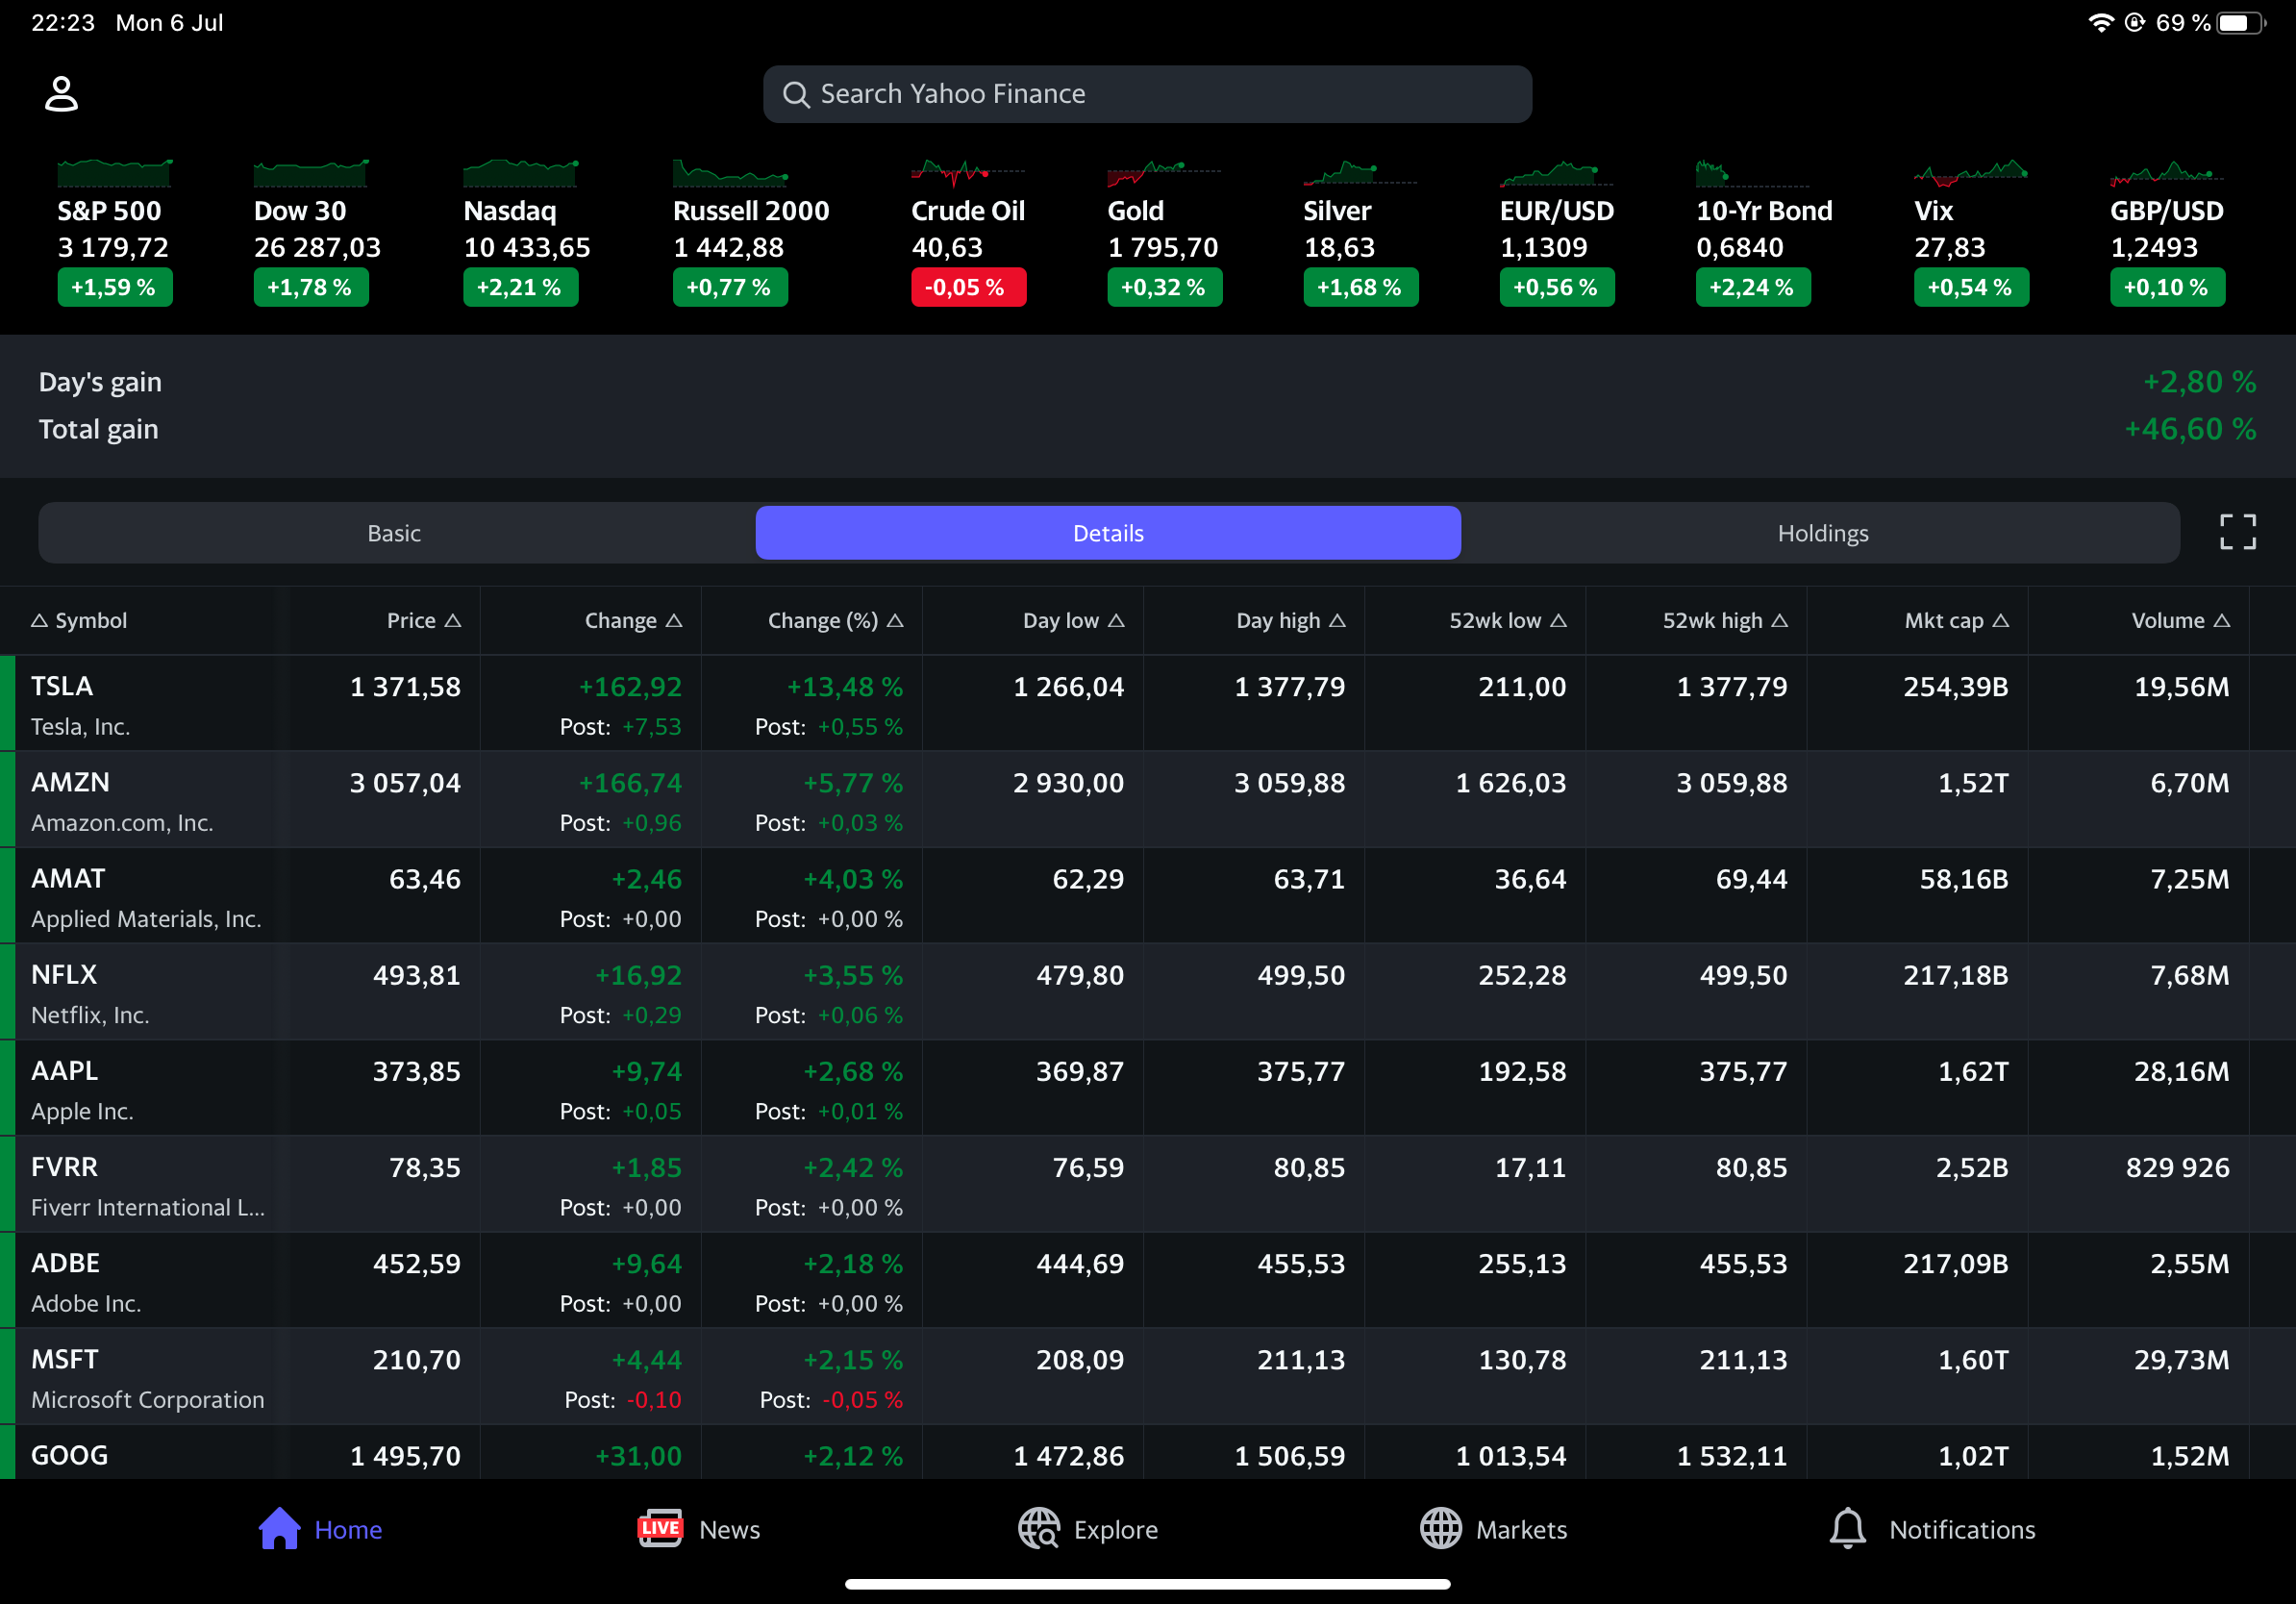The height and width of the screenshot is (1604, 2296).
Task: Tap MSFT post-market -0,05 % value
Action: pyautogui.click(x=862, y=1400)
